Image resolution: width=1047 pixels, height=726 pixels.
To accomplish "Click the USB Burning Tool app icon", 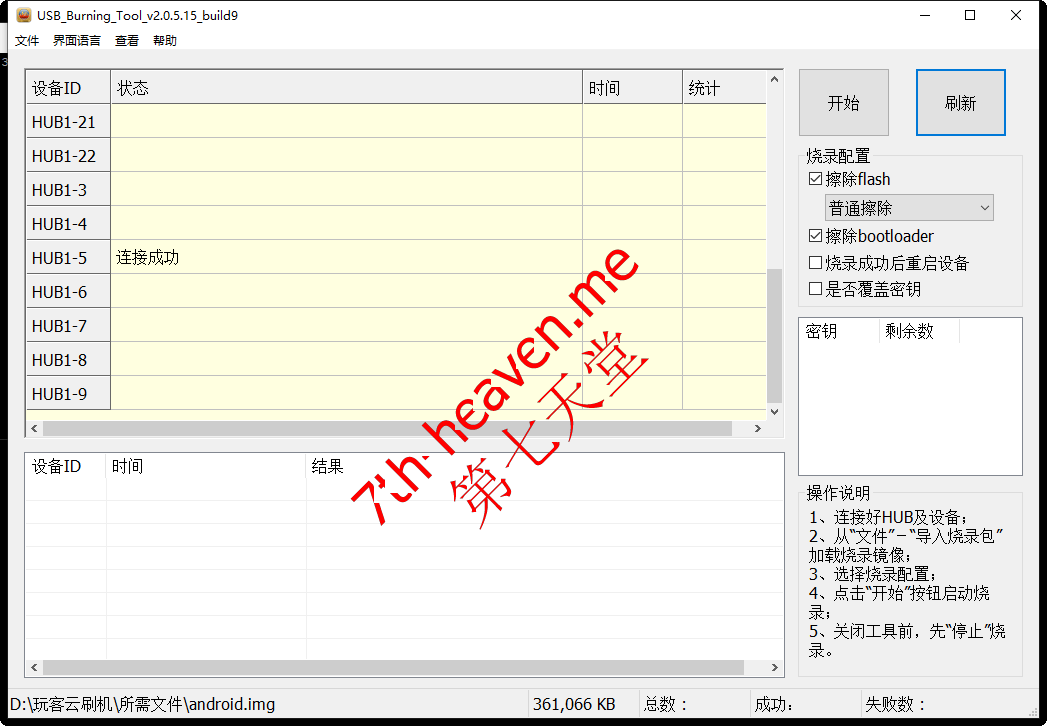I will 22,15.
